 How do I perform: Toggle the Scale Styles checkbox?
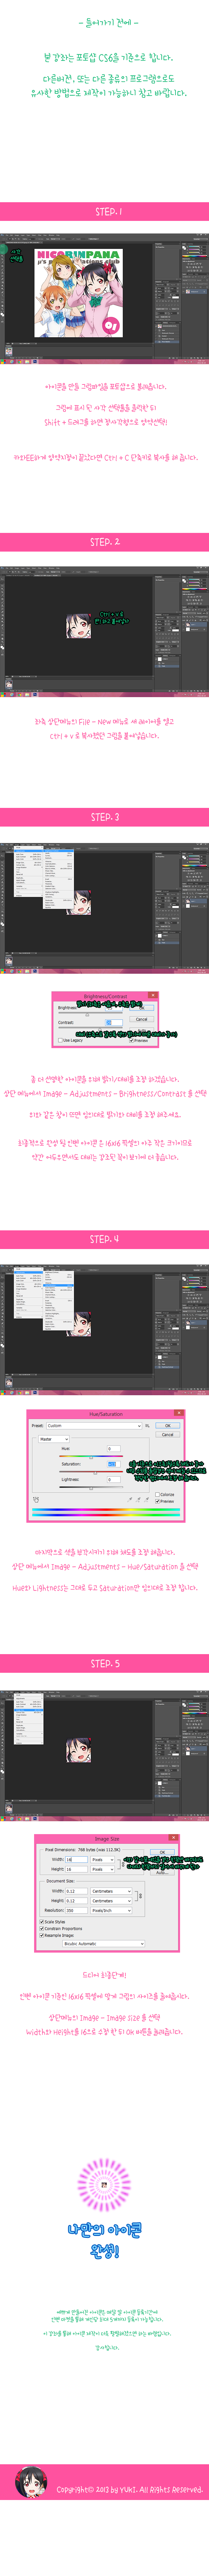tap(42, 1922)
